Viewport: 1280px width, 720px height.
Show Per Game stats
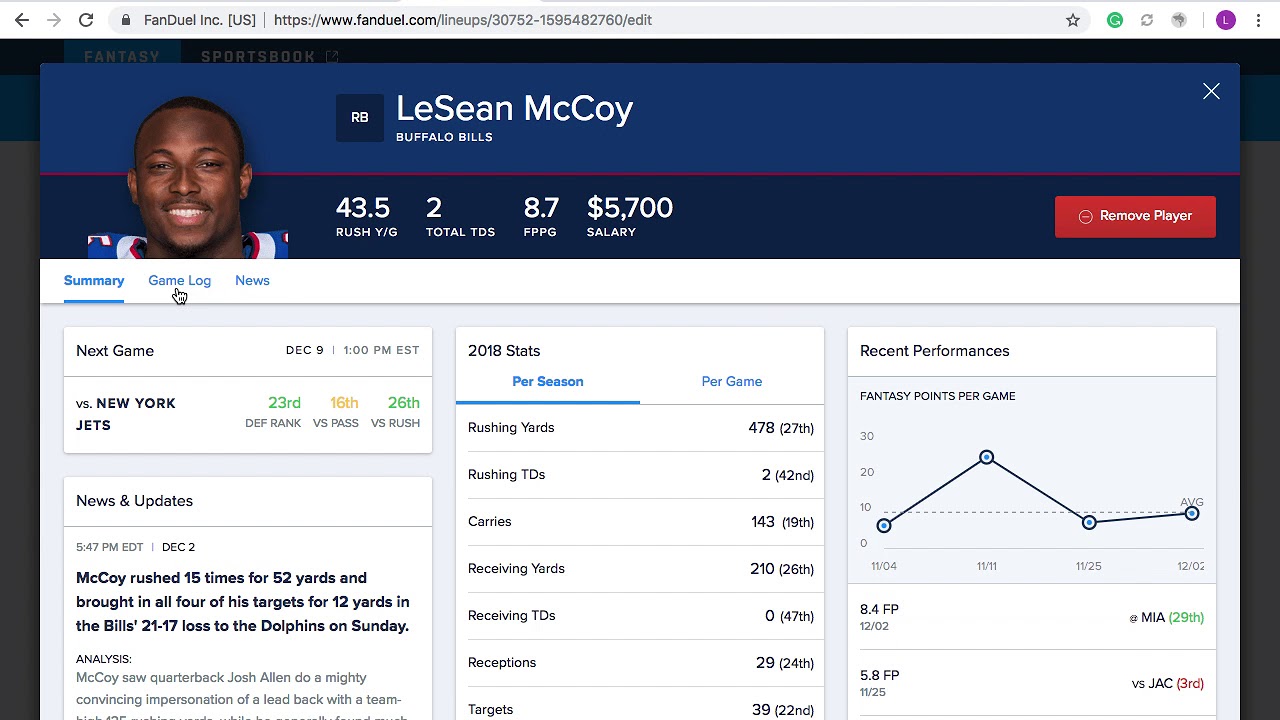click(x=732, y=382)
